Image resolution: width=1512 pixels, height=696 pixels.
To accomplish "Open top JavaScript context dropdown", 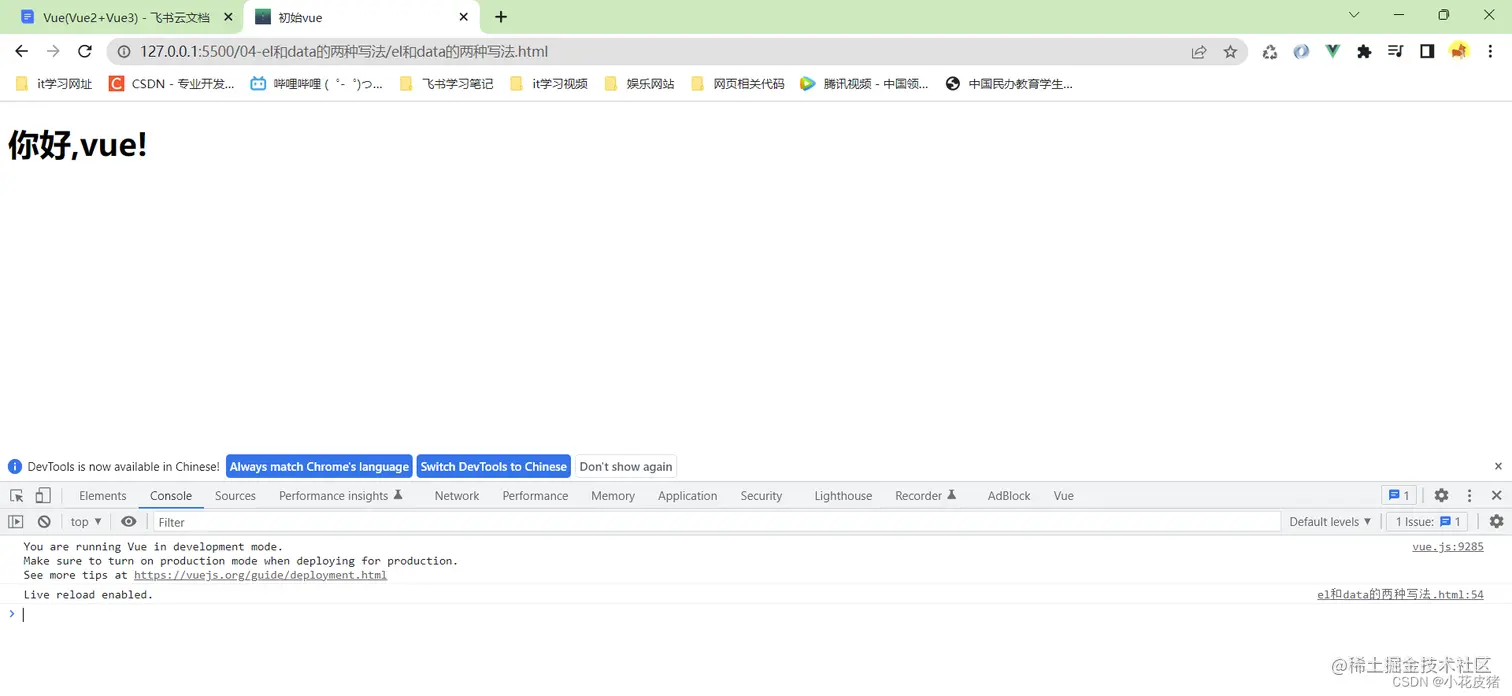I will pyautogui.click(x=86, y=522).
